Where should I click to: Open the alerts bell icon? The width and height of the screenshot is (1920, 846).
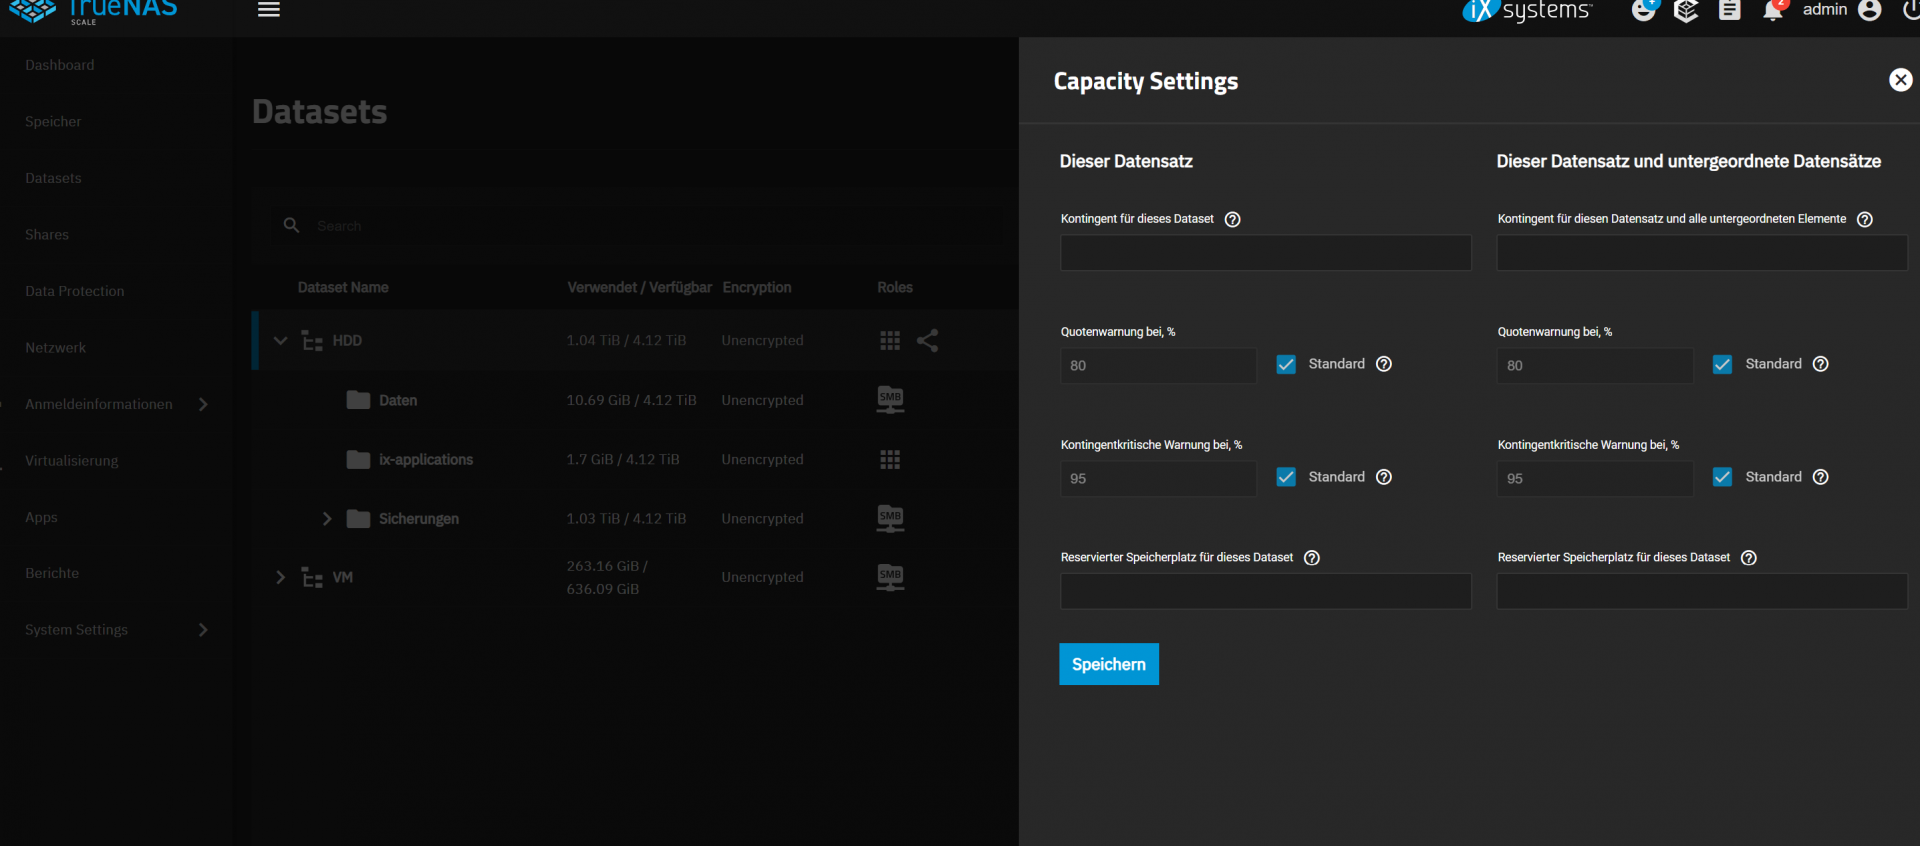tap(1773, 11)
